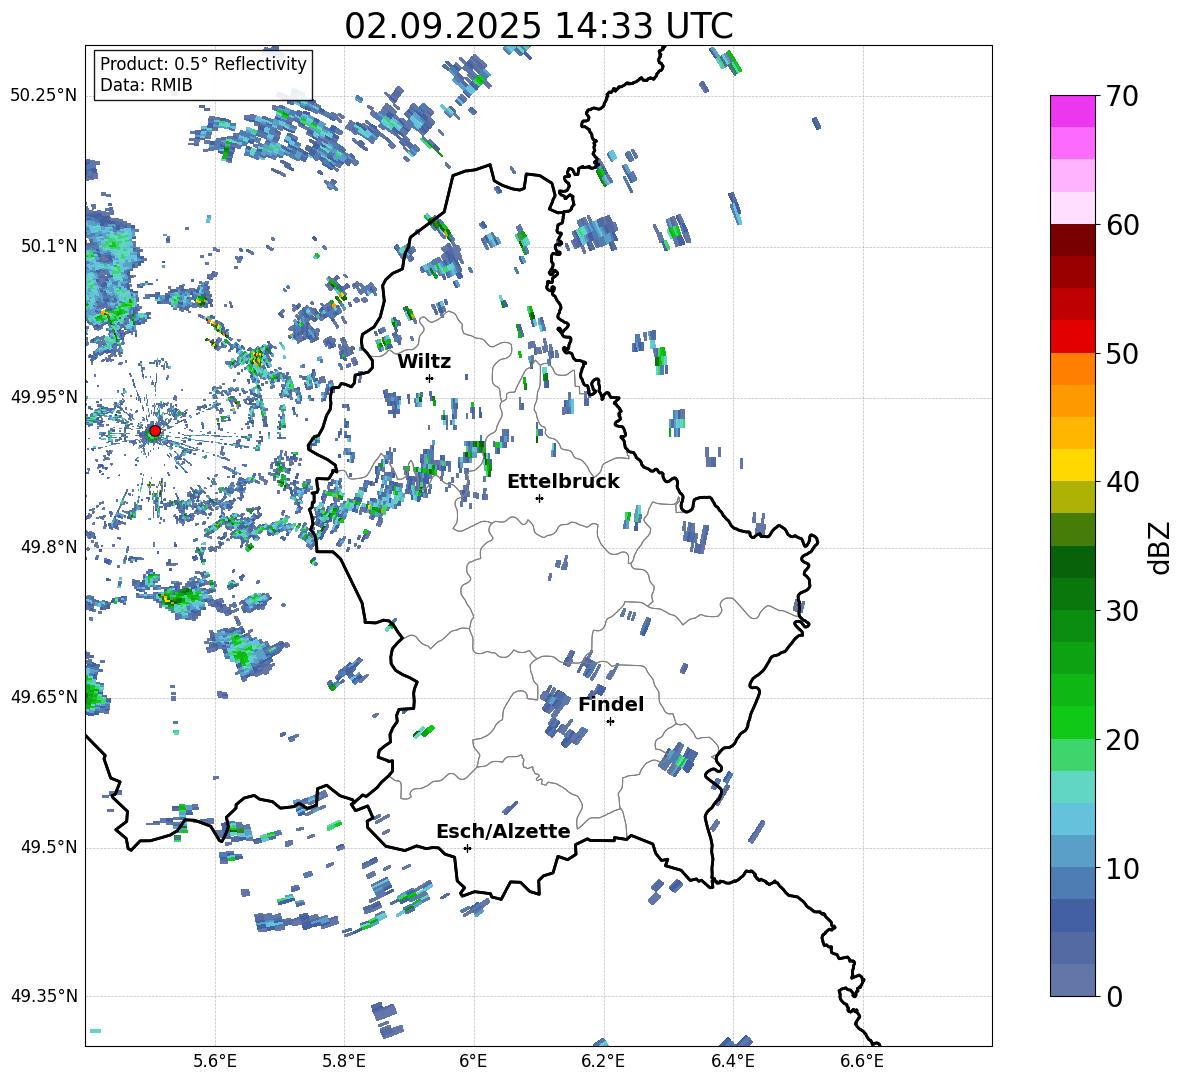Click the Ettelbruck city label
The height and width of the screenshot is (1081, 1184).
pos(563,482)
